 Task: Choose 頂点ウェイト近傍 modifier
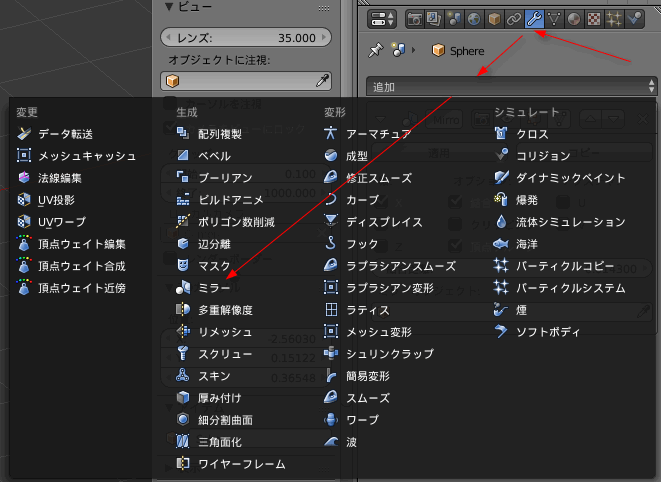coord(71,288)
